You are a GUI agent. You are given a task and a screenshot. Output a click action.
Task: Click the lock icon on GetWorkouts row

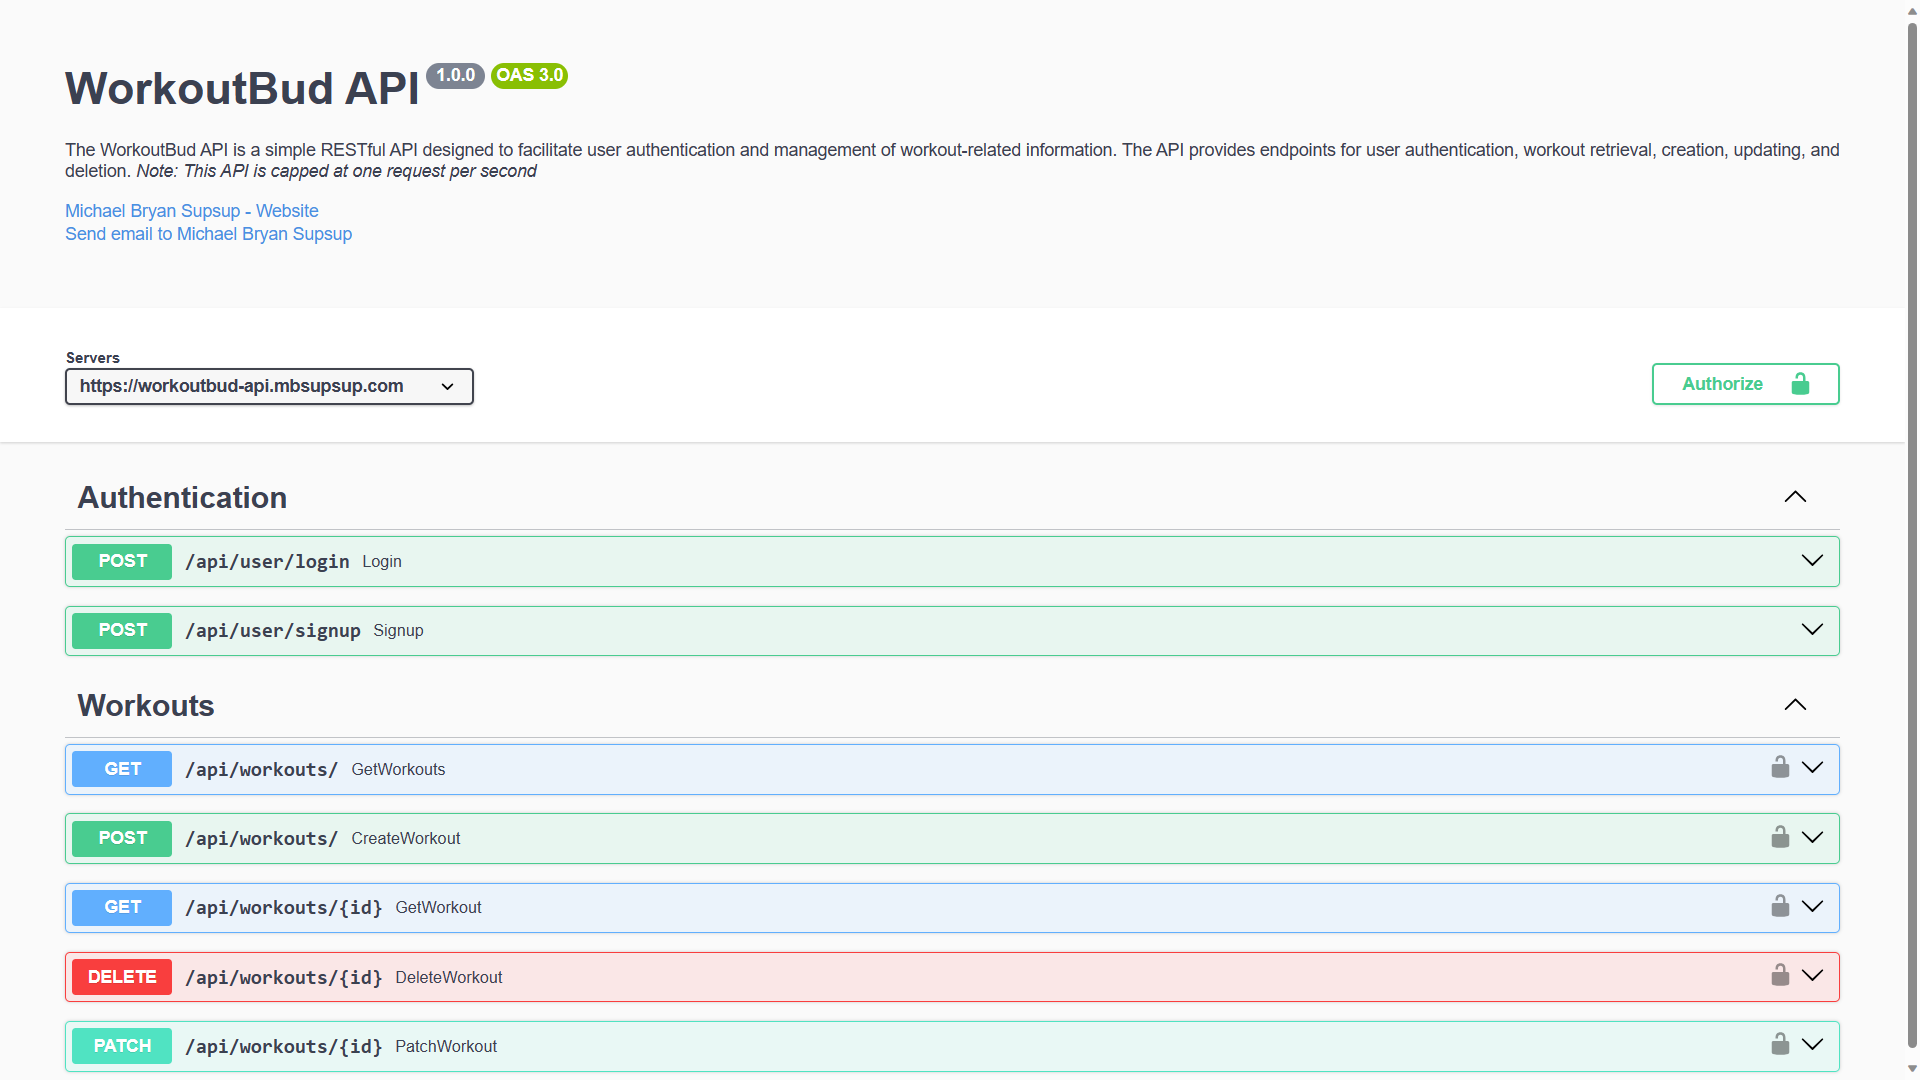(1780, 767)
